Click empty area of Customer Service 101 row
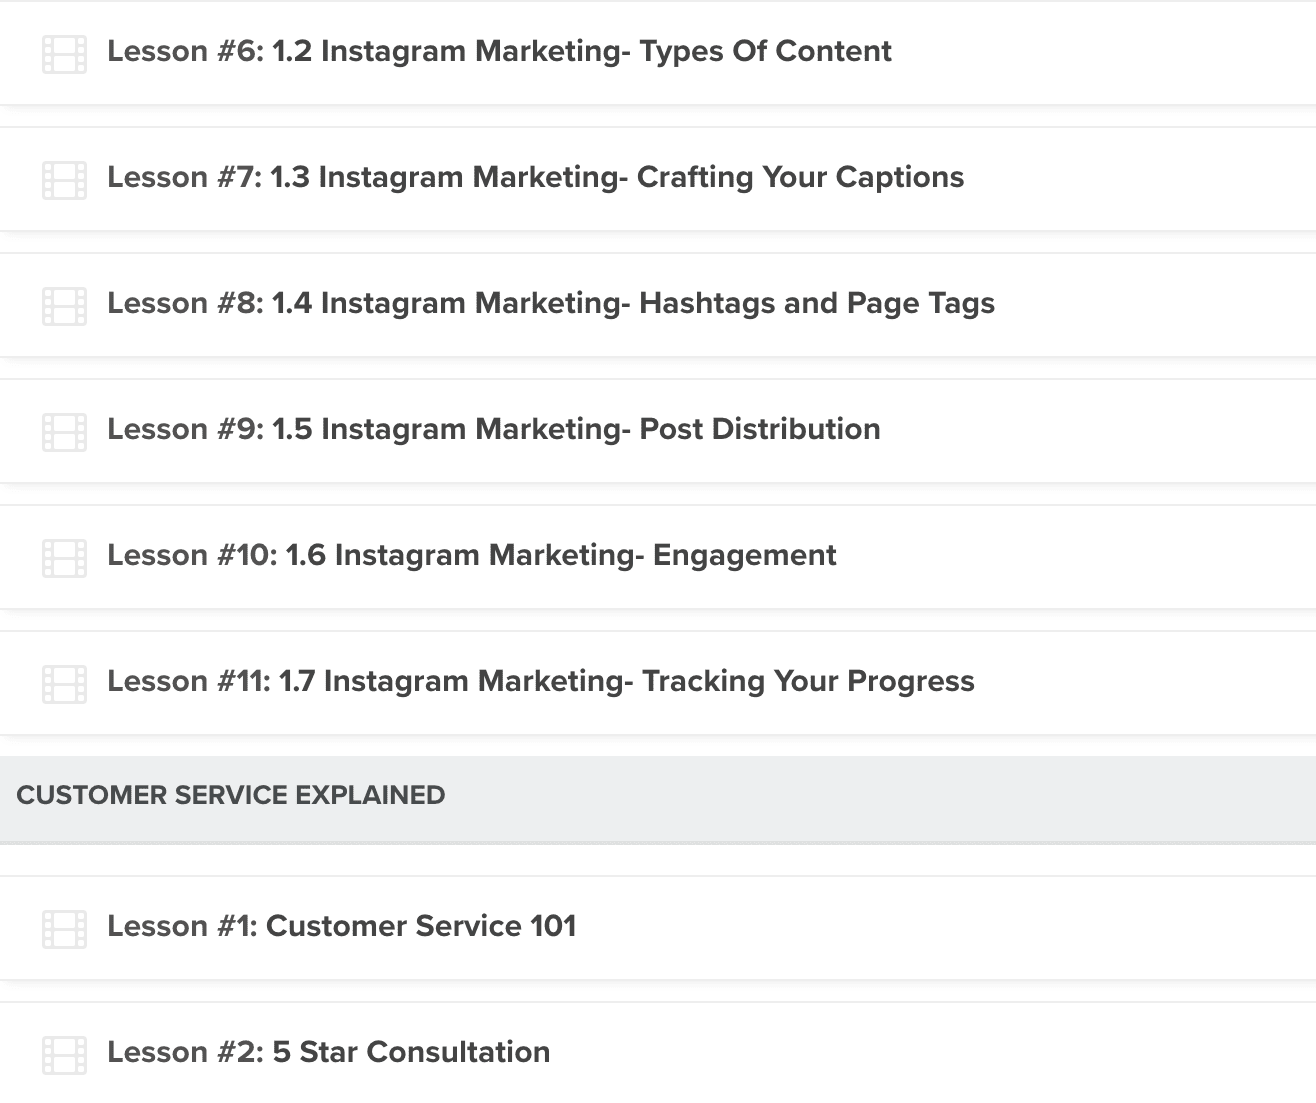 tap(950, 928)
